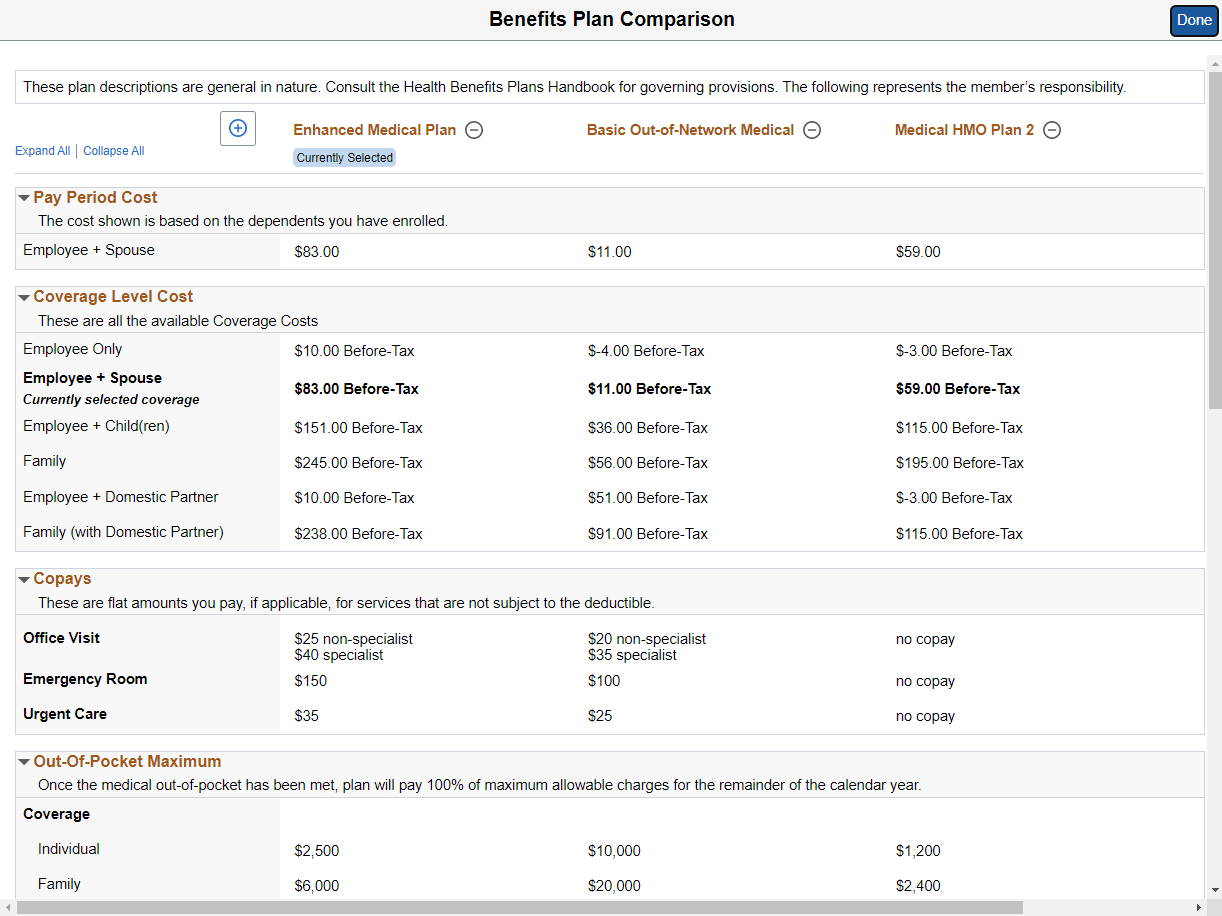
Task: Select the Medical HMO Plan 2 column header
Action: (x=963, y=129)
